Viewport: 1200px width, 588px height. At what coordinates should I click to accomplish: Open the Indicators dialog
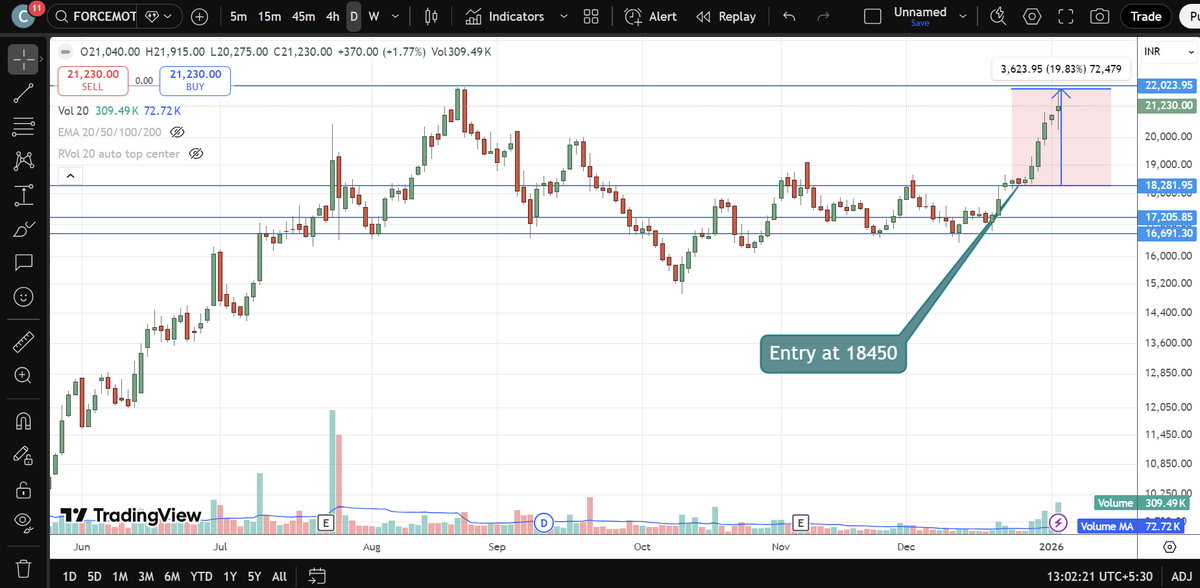tap(505, 17)
